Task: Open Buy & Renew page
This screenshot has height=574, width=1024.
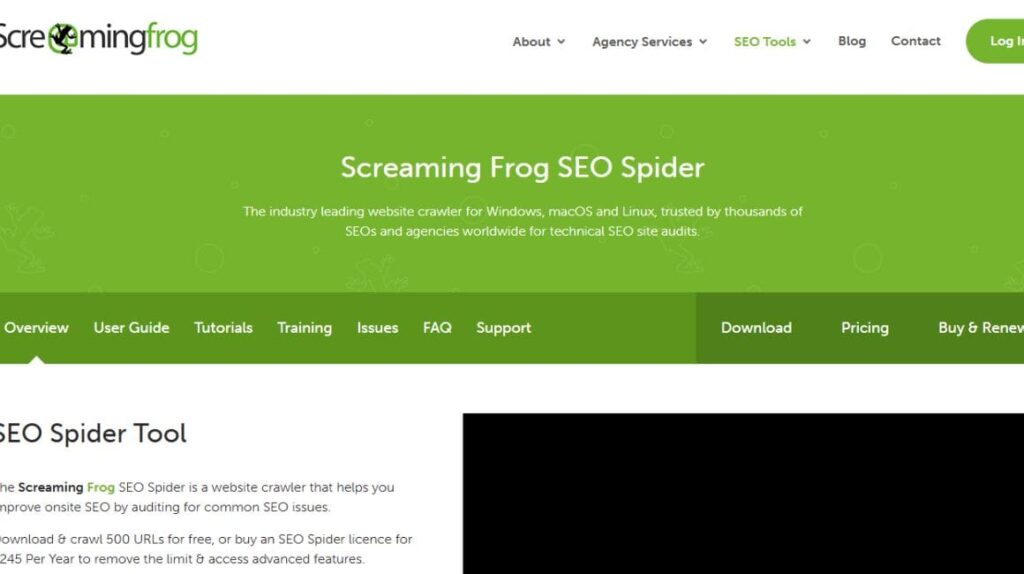Action: click(981, 328)
